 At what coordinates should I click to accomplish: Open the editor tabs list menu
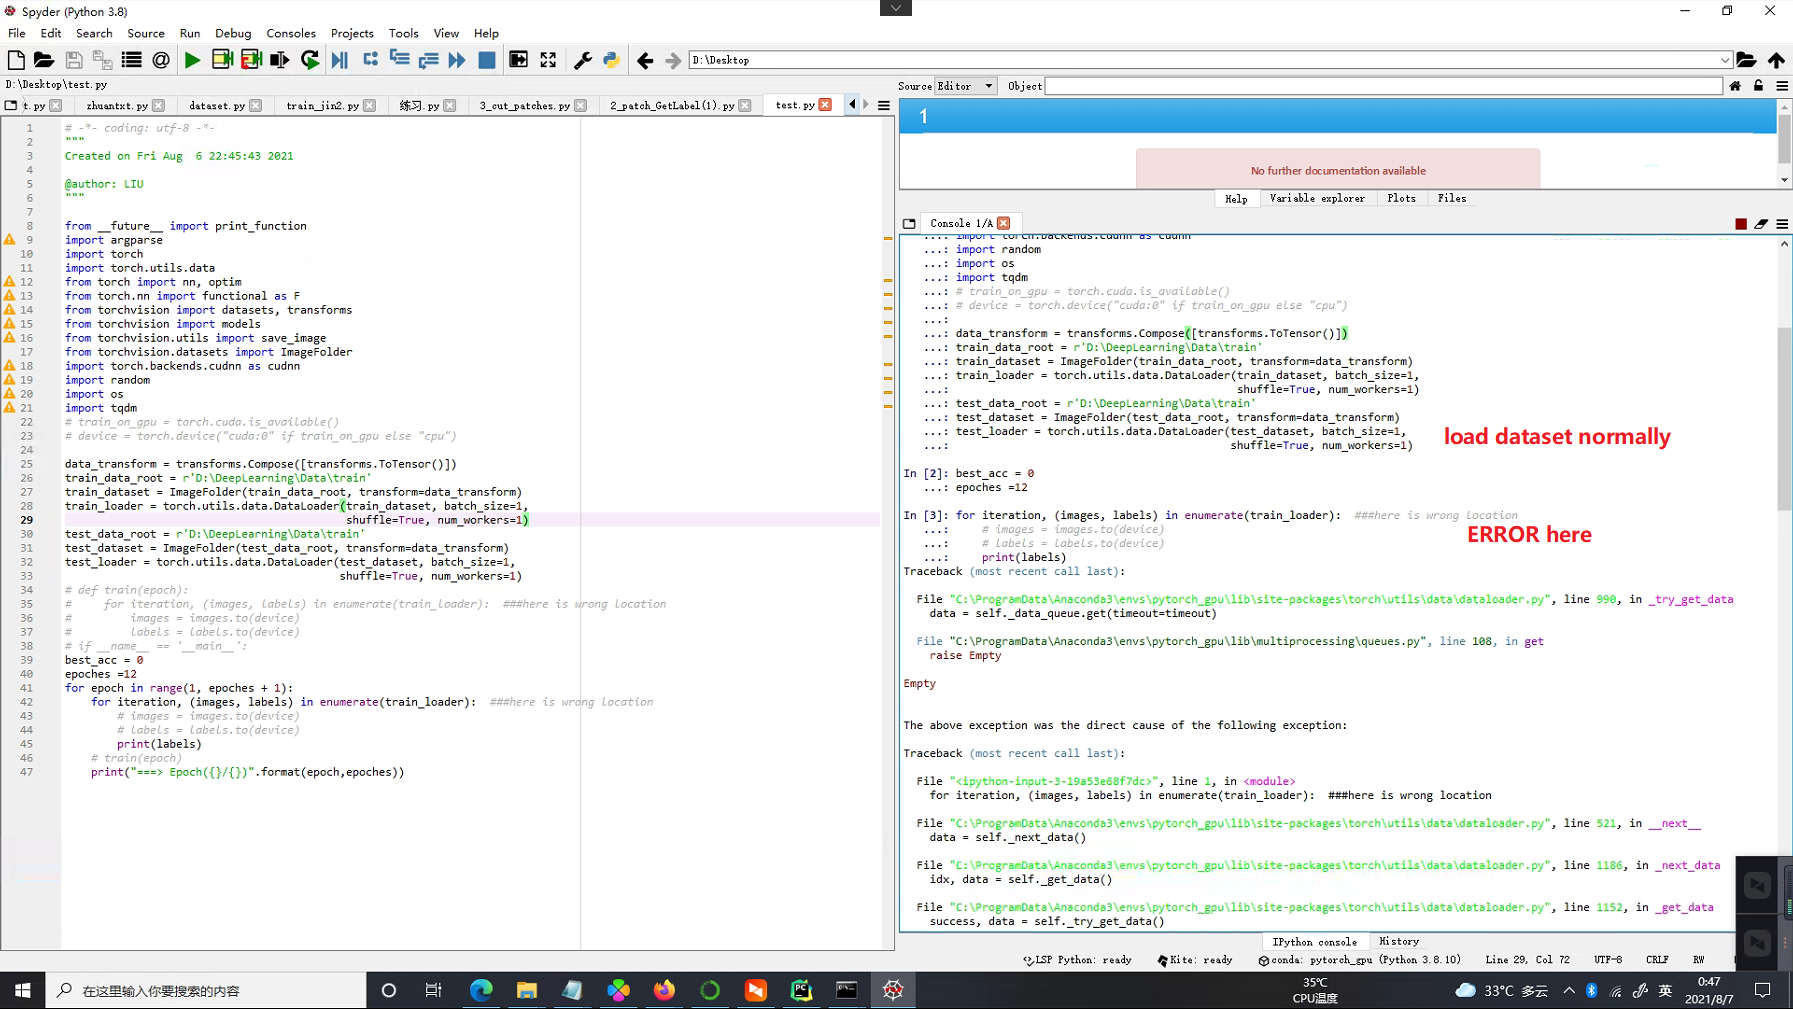884,105
